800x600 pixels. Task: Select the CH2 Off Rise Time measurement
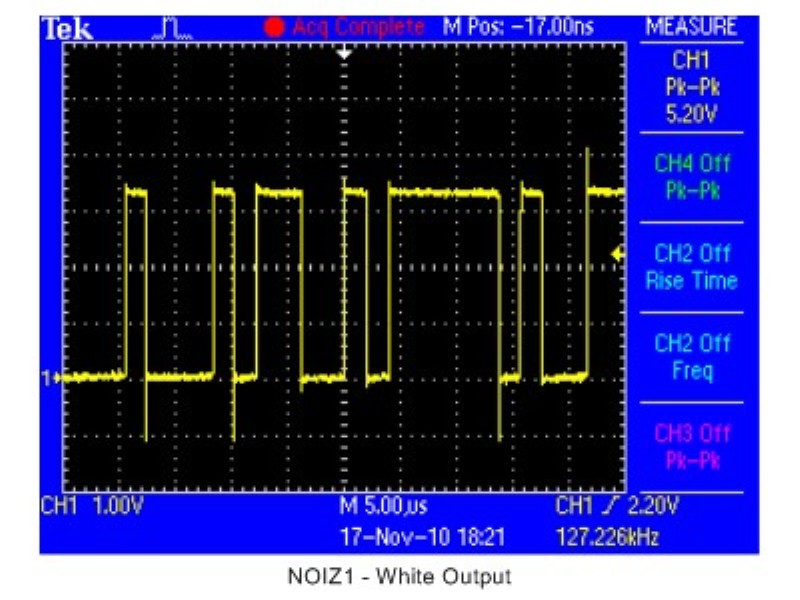point(692,267)
